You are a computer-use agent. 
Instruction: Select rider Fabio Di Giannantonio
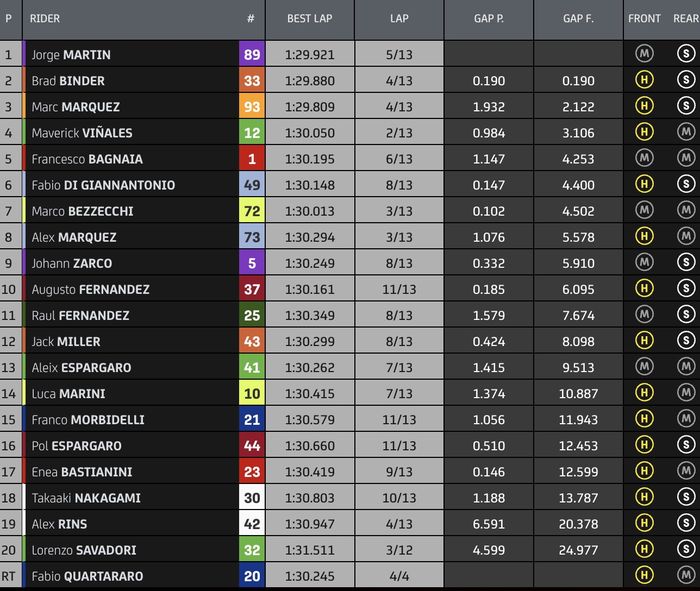103,185
